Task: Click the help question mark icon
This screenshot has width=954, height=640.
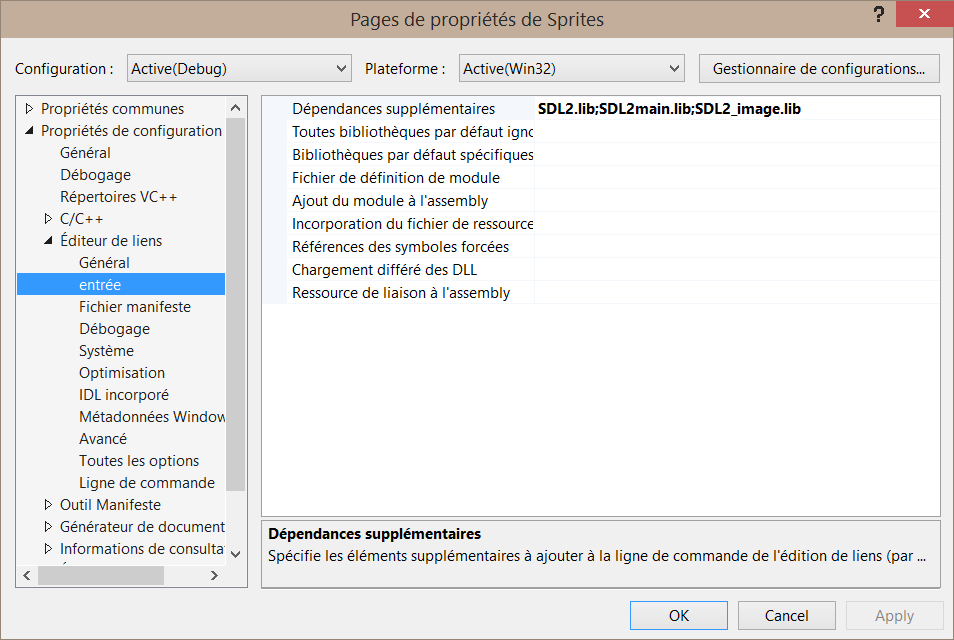Action: click(879, 15)
